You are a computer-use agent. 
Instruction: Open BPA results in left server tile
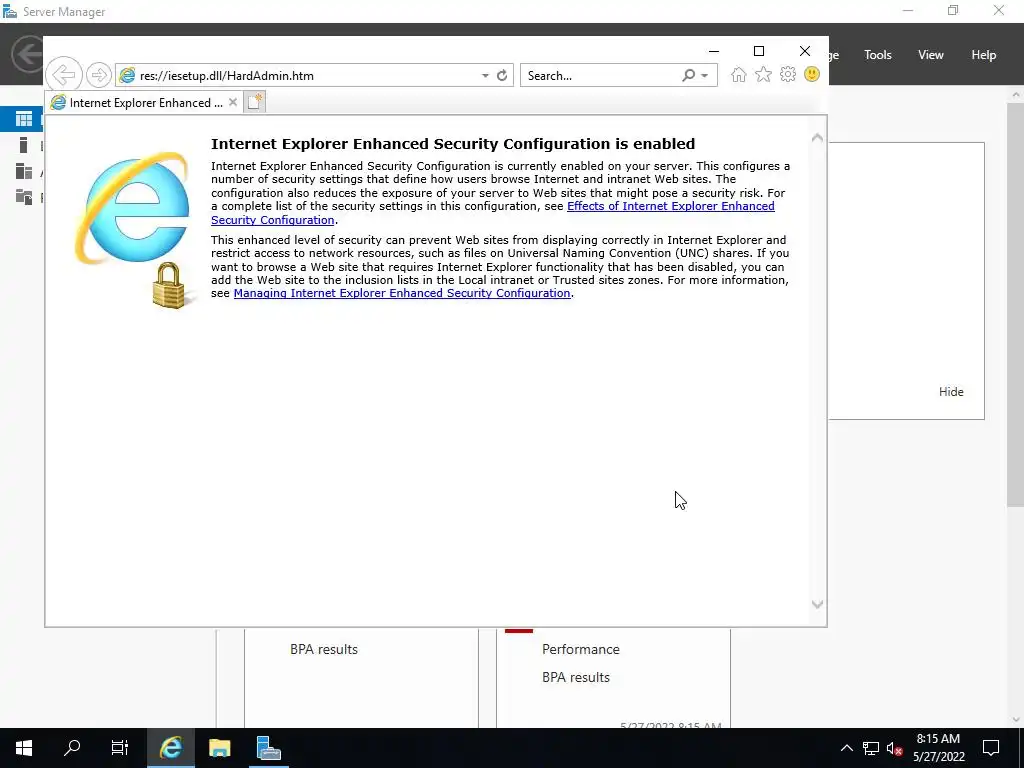324,649
